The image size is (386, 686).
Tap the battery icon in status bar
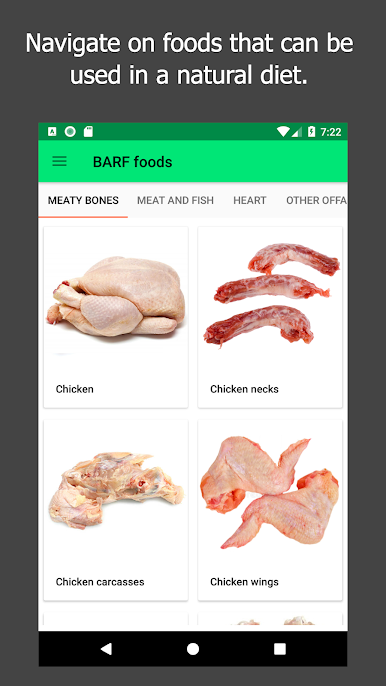pyautogui.click(x=311, y=131)
